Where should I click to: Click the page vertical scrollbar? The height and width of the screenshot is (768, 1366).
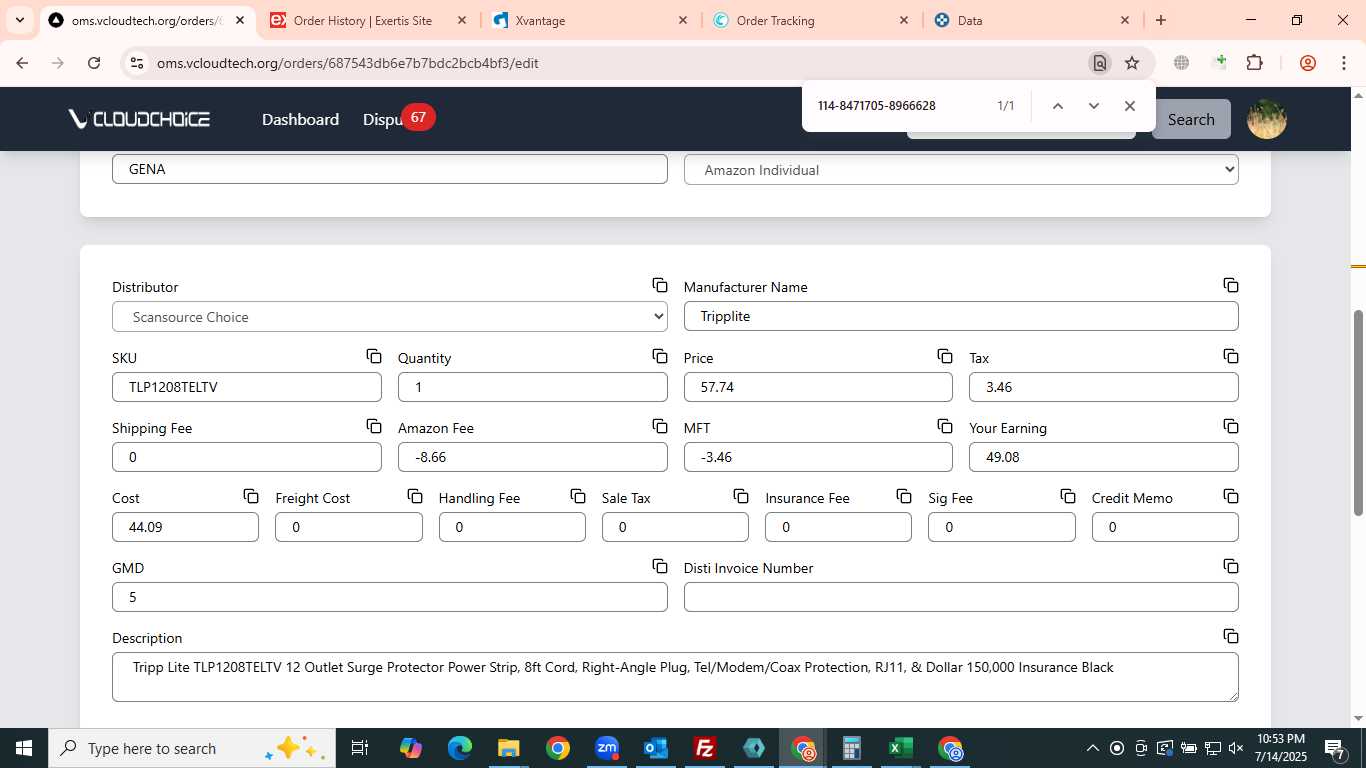coord(1358,413)
